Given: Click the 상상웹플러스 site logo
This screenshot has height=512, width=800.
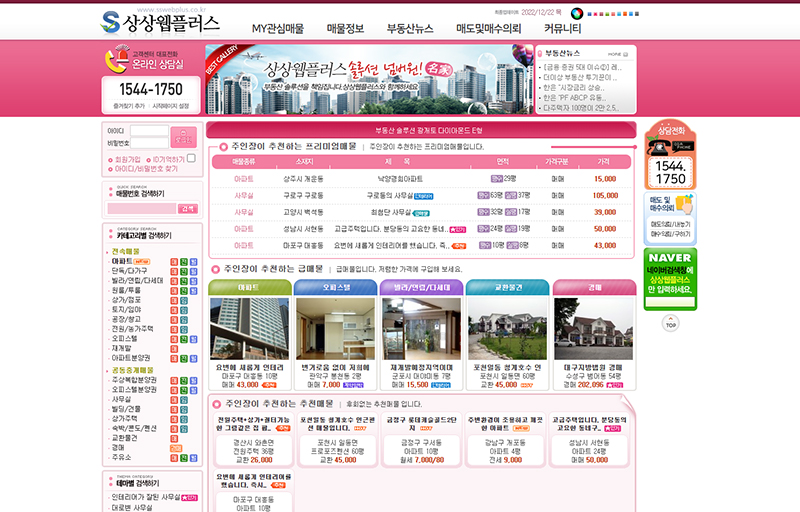Looking at the screenshot, I should coord(160,22).
